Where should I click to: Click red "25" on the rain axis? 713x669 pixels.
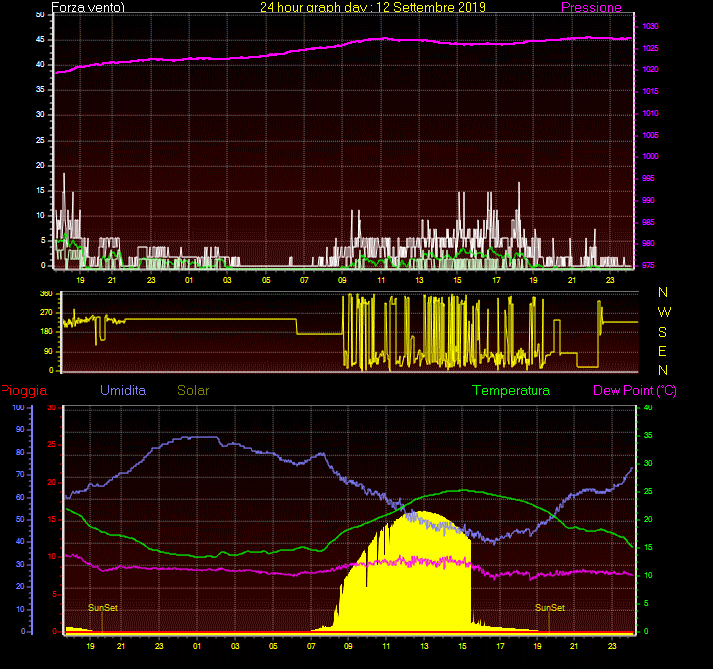(52, 445)
